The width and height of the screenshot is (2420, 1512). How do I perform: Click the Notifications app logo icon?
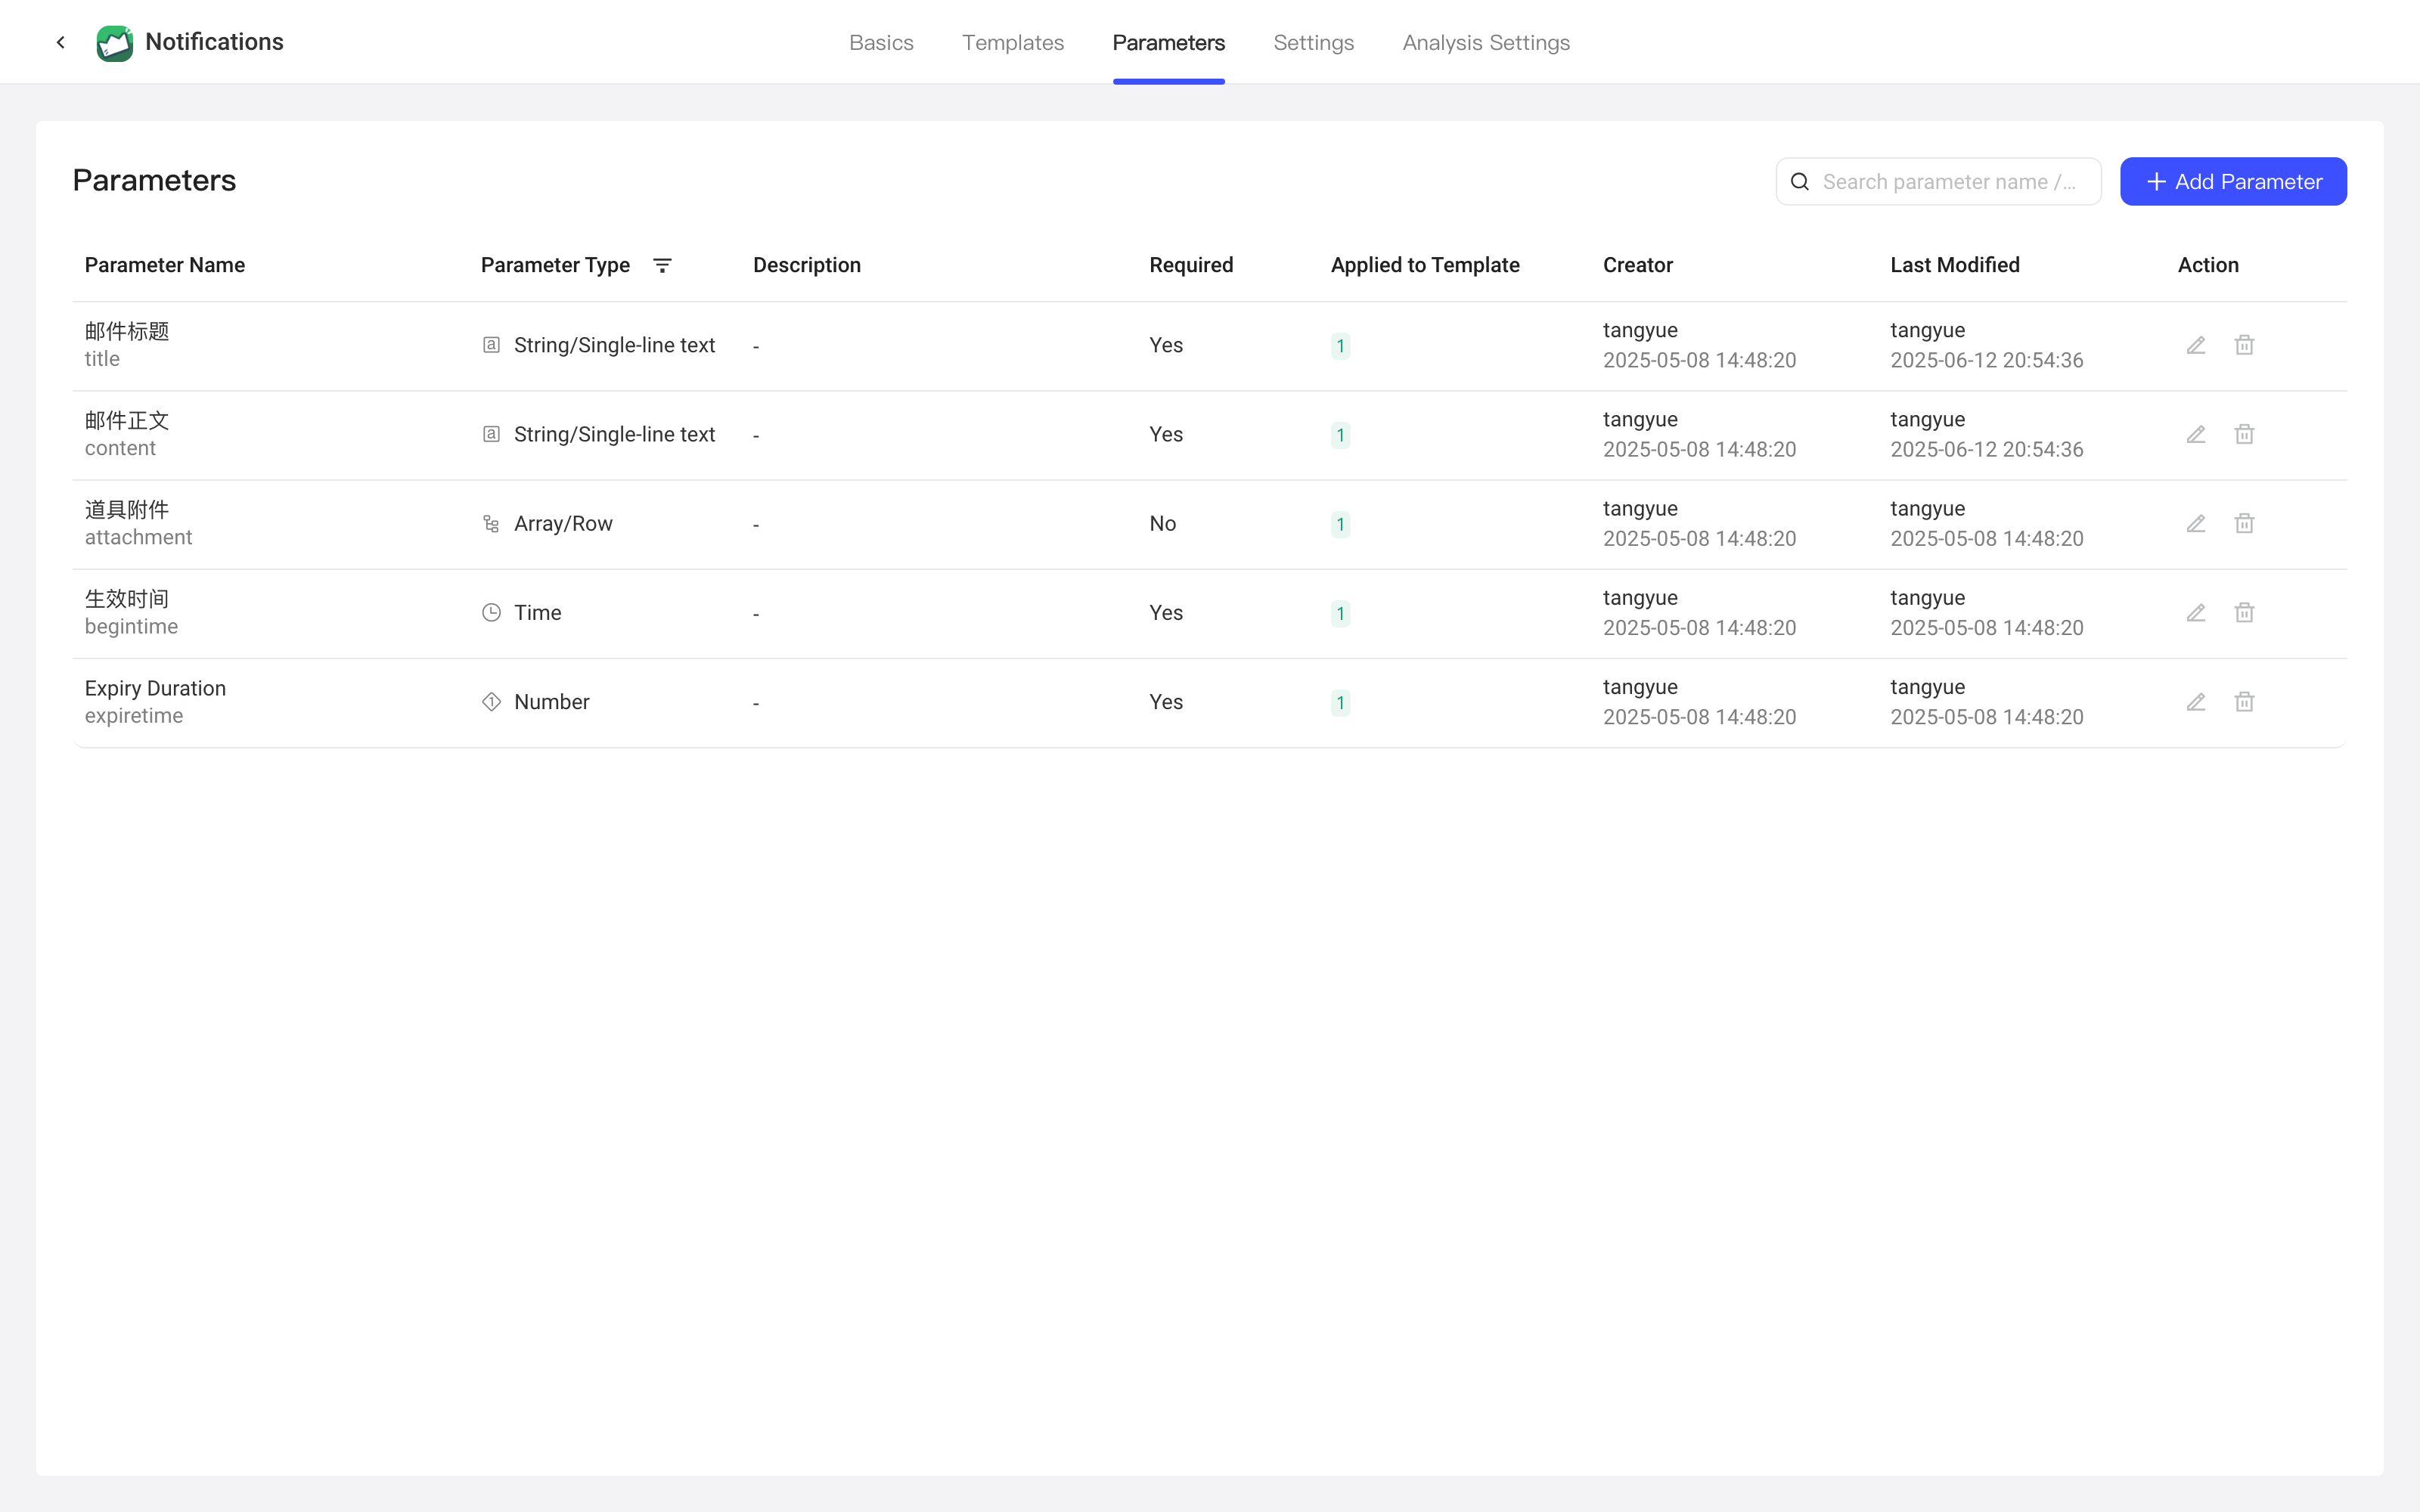(114, 43)
